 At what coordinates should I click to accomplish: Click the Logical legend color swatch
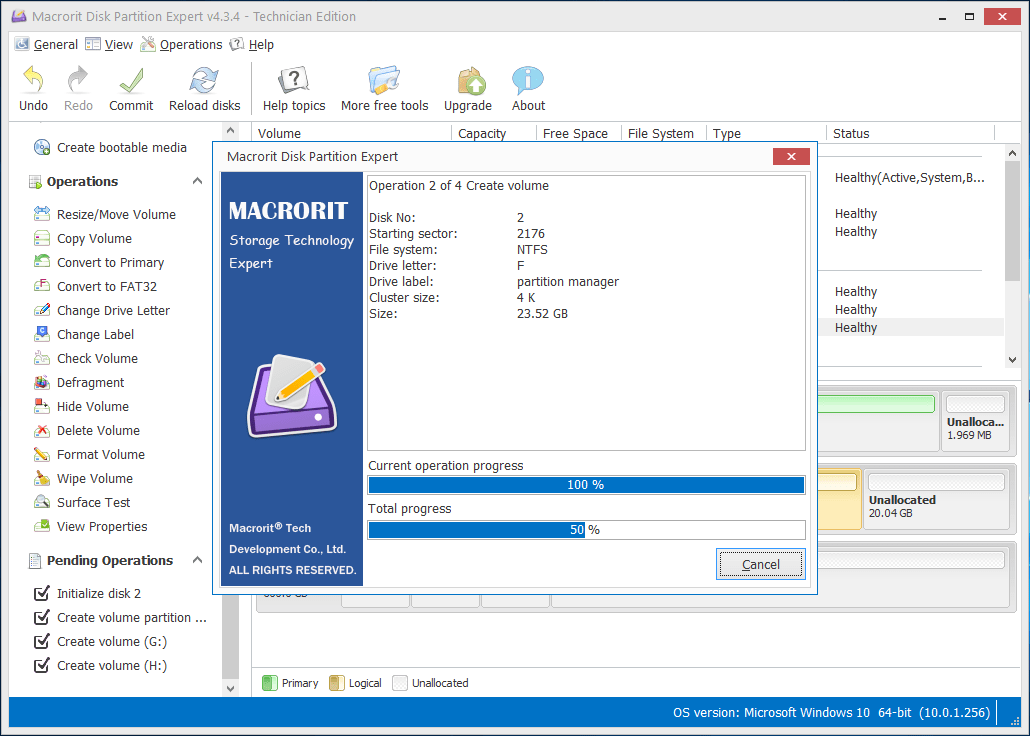[x=336, y=683]
